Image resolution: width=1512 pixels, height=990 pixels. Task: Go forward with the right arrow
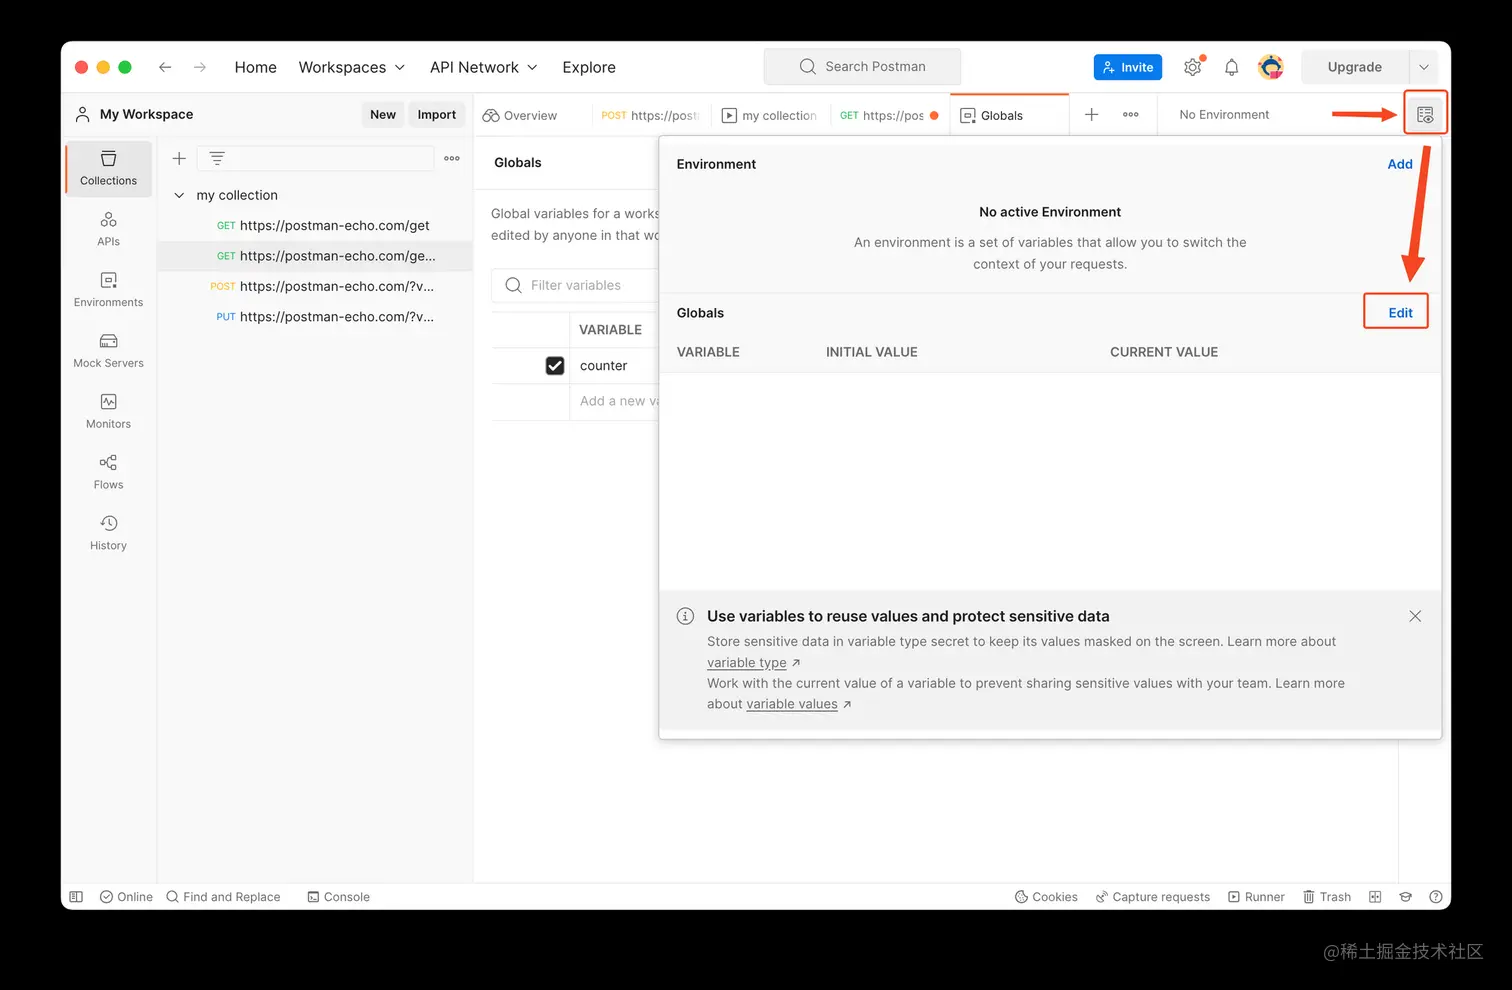point(200,67)
